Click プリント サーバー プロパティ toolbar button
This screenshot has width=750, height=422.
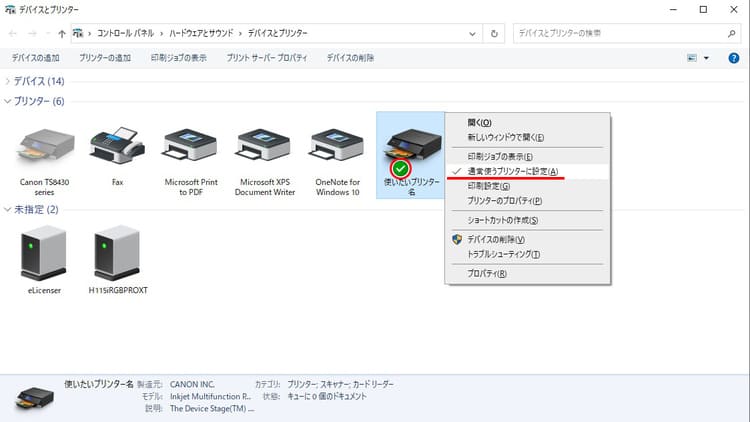[266, 58]
